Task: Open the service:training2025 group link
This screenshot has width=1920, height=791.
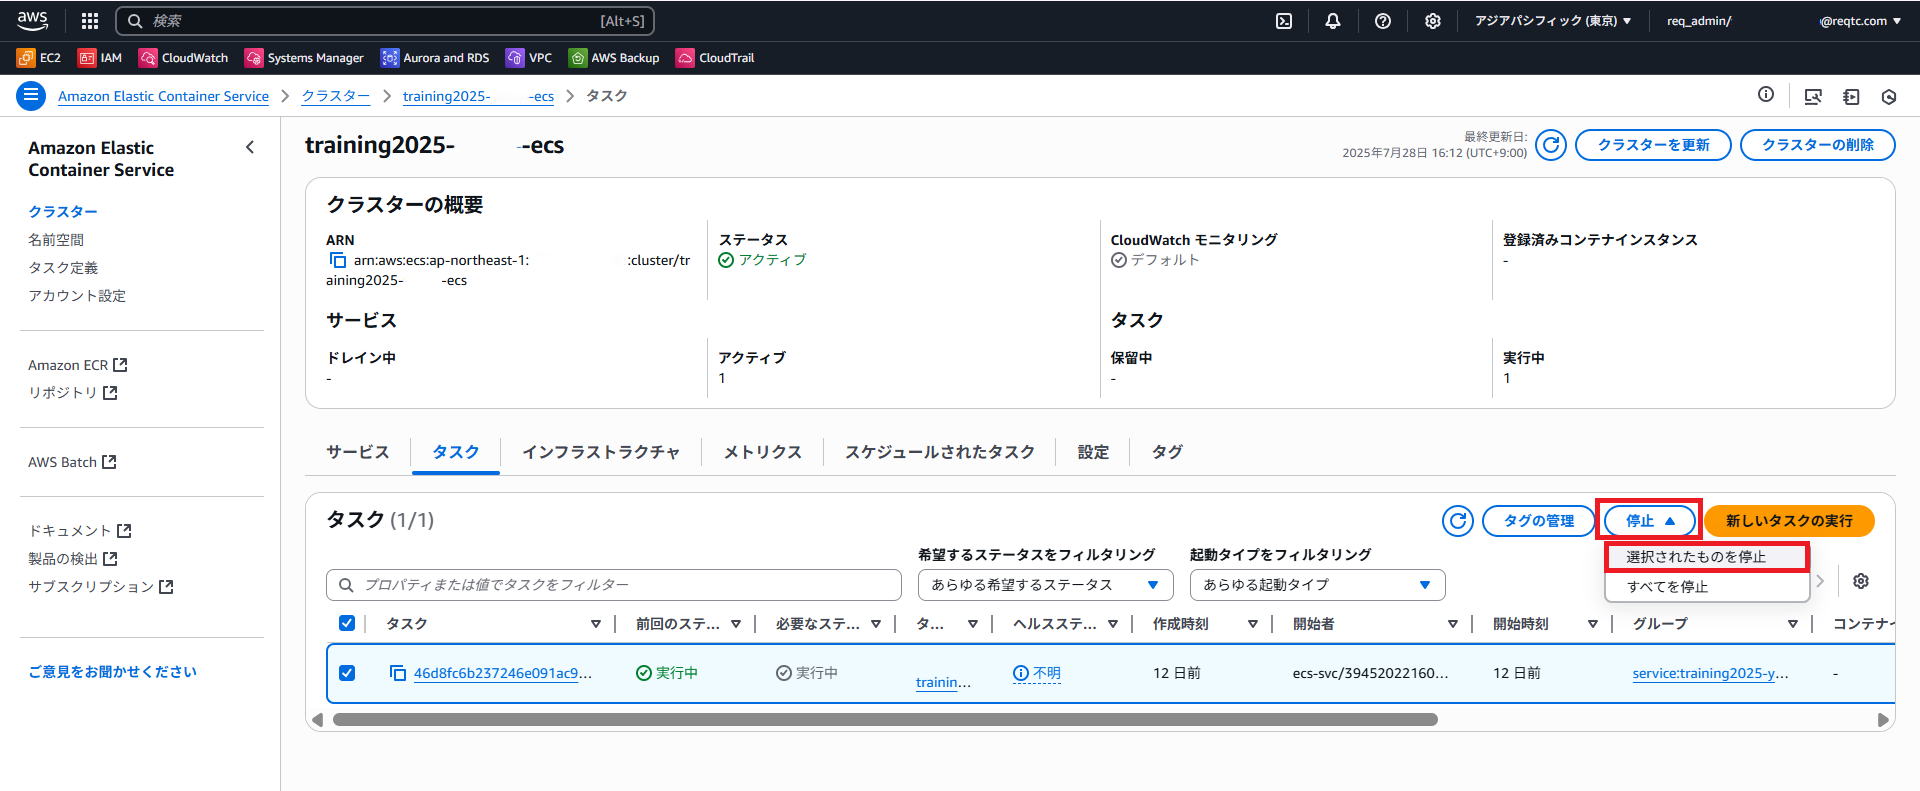Action: point(1710,673)
